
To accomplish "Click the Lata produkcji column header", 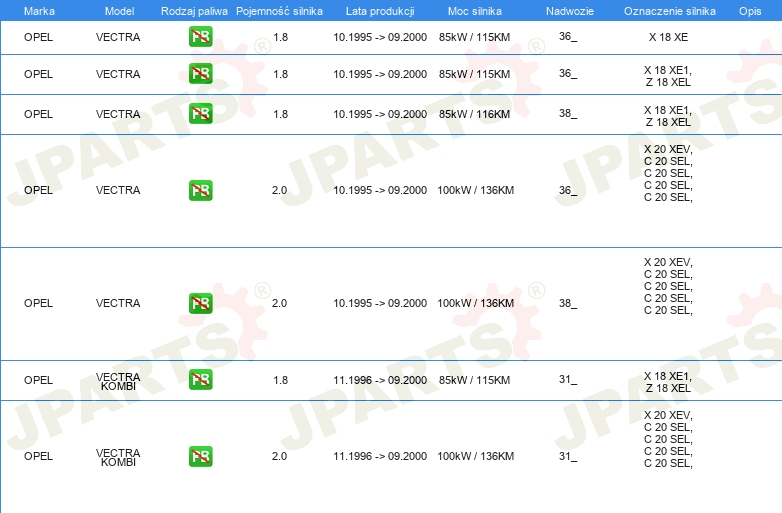I will pyautogui.click(x=380, y=11).
